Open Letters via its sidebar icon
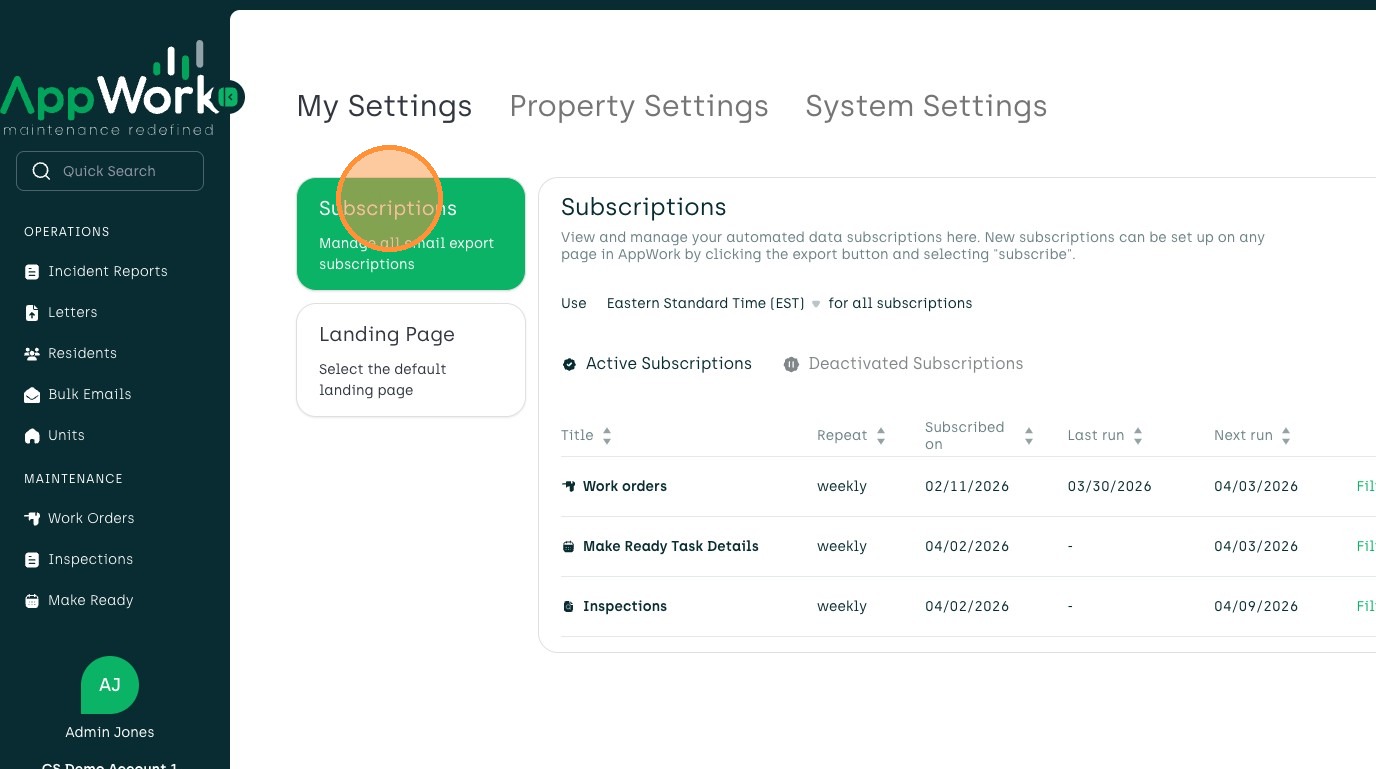The image size is (1376, 769). [x=32, y=313]
